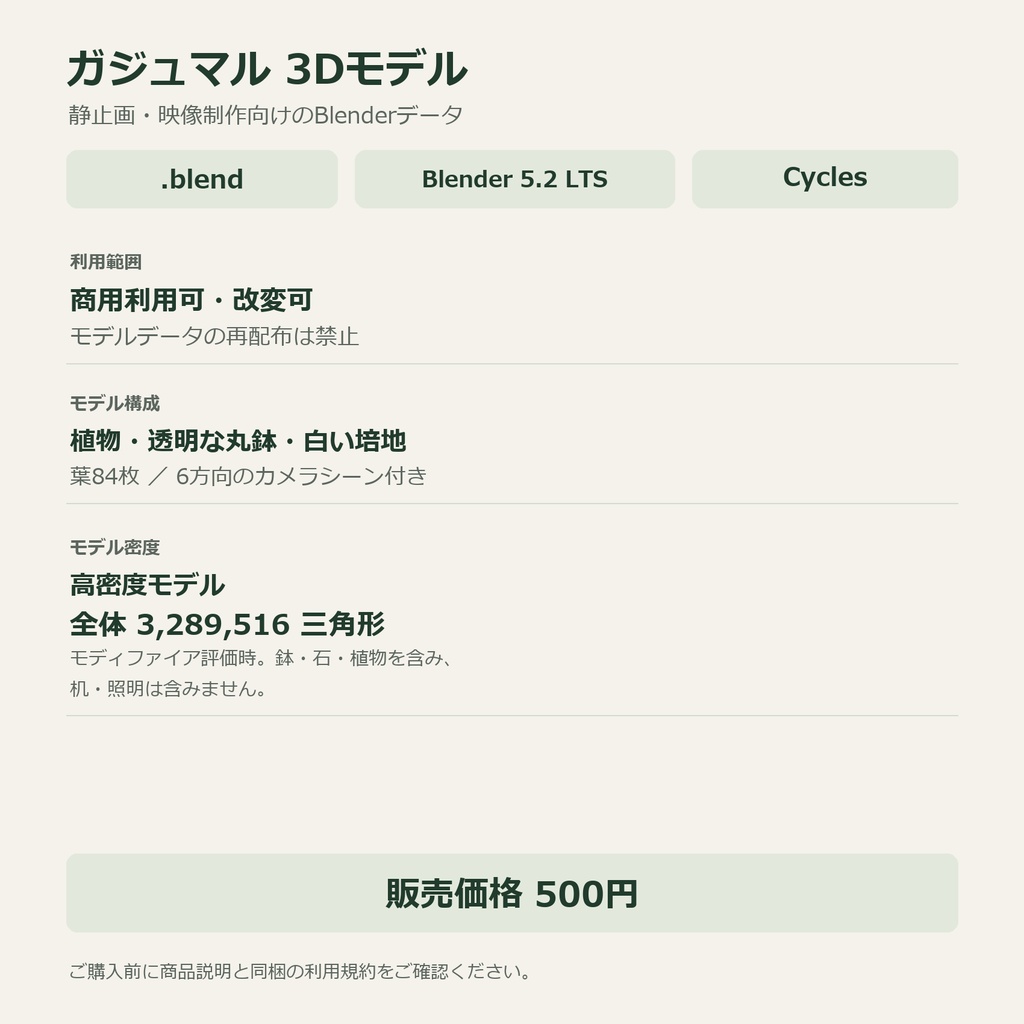Click the モデル構成 section label
The width and height of the screenshot is (1024, 1024).
115,404
